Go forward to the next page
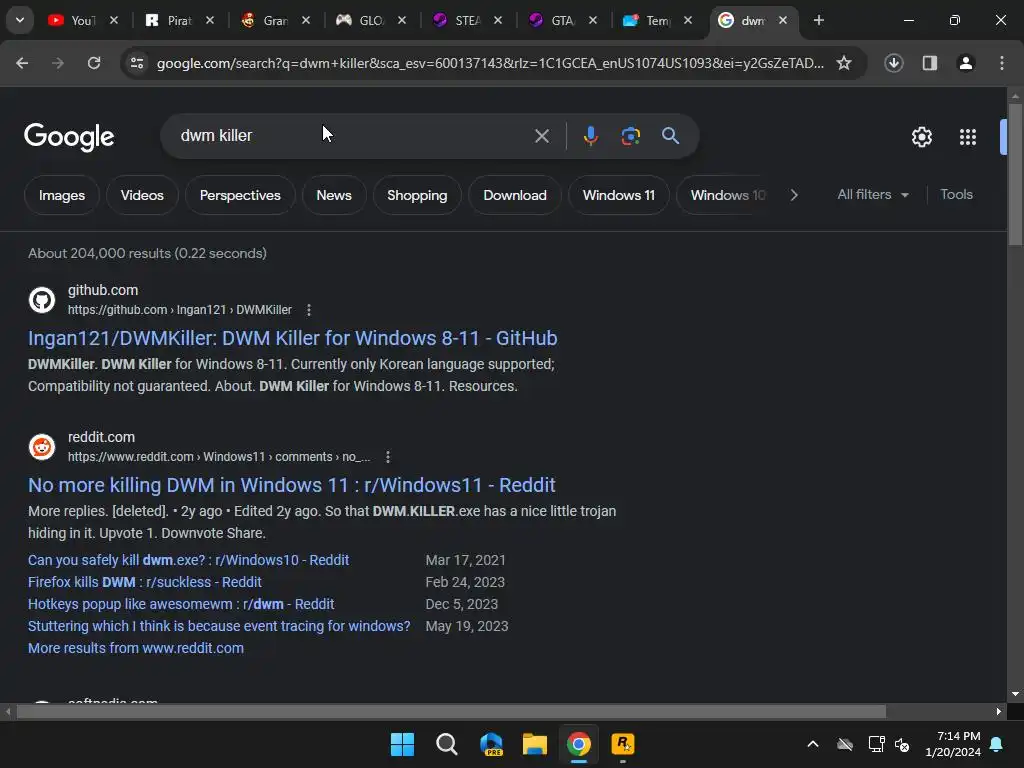The height and width of the screenshot is (768, 1024). 58,63
